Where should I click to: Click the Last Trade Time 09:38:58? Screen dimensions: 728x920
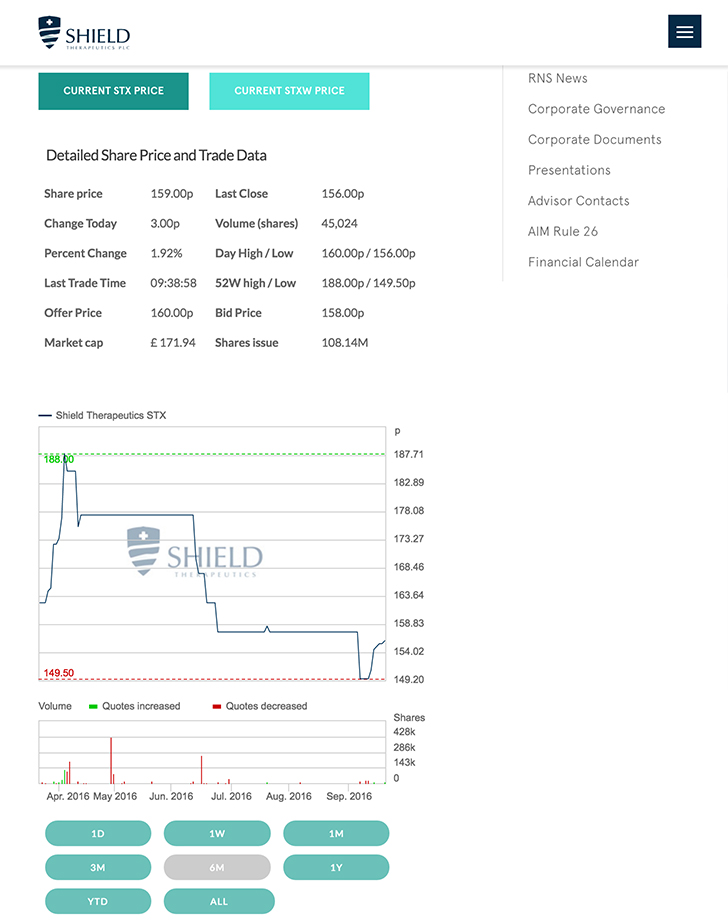coord(173,283)
